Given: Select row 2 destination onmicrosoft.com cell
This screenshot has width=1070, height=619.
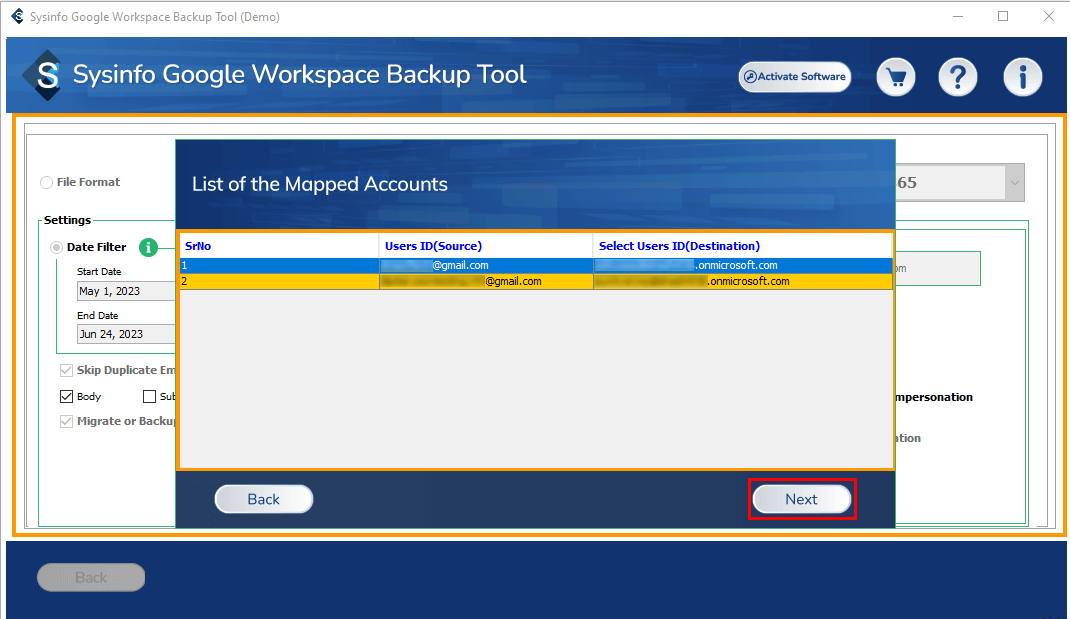Looking at the screenshot, I should 742,281.
